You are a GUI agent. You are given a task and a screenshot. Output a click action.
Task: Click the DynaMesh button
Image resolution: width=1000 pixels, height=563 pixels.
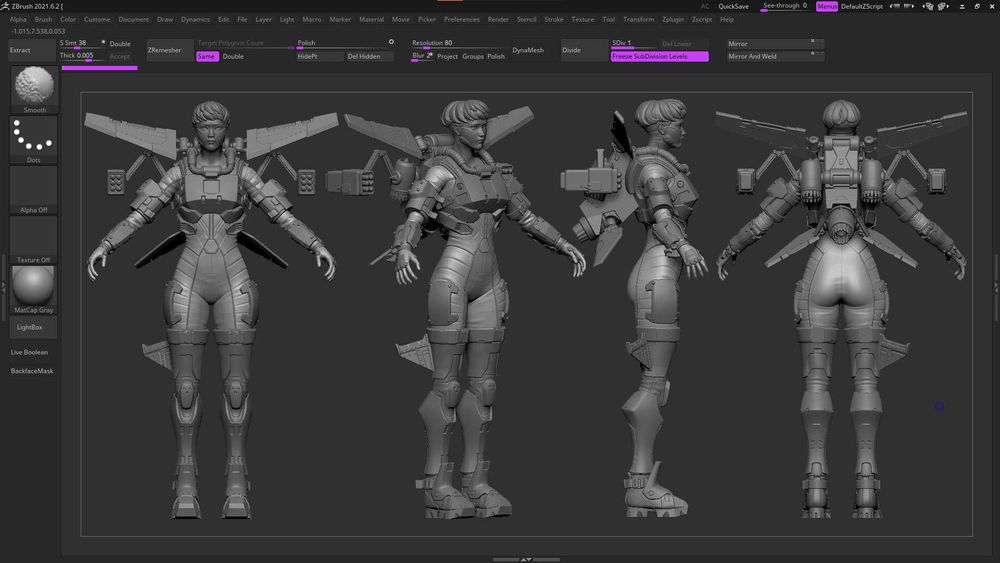point(533,50)
